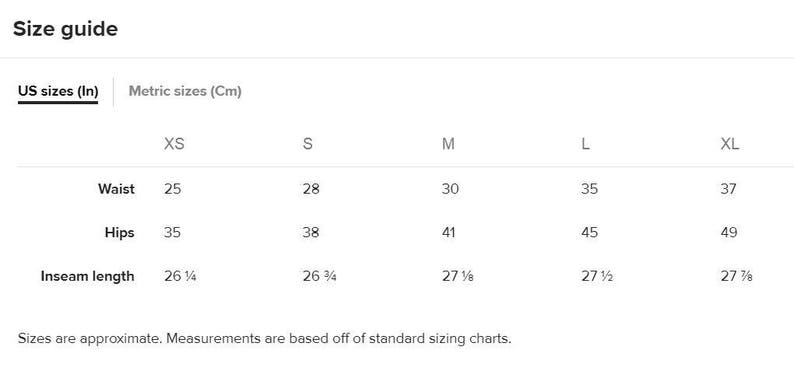The image size is (794, 371).
Task: Click the XS size column header
Action: tap(174, 144)
